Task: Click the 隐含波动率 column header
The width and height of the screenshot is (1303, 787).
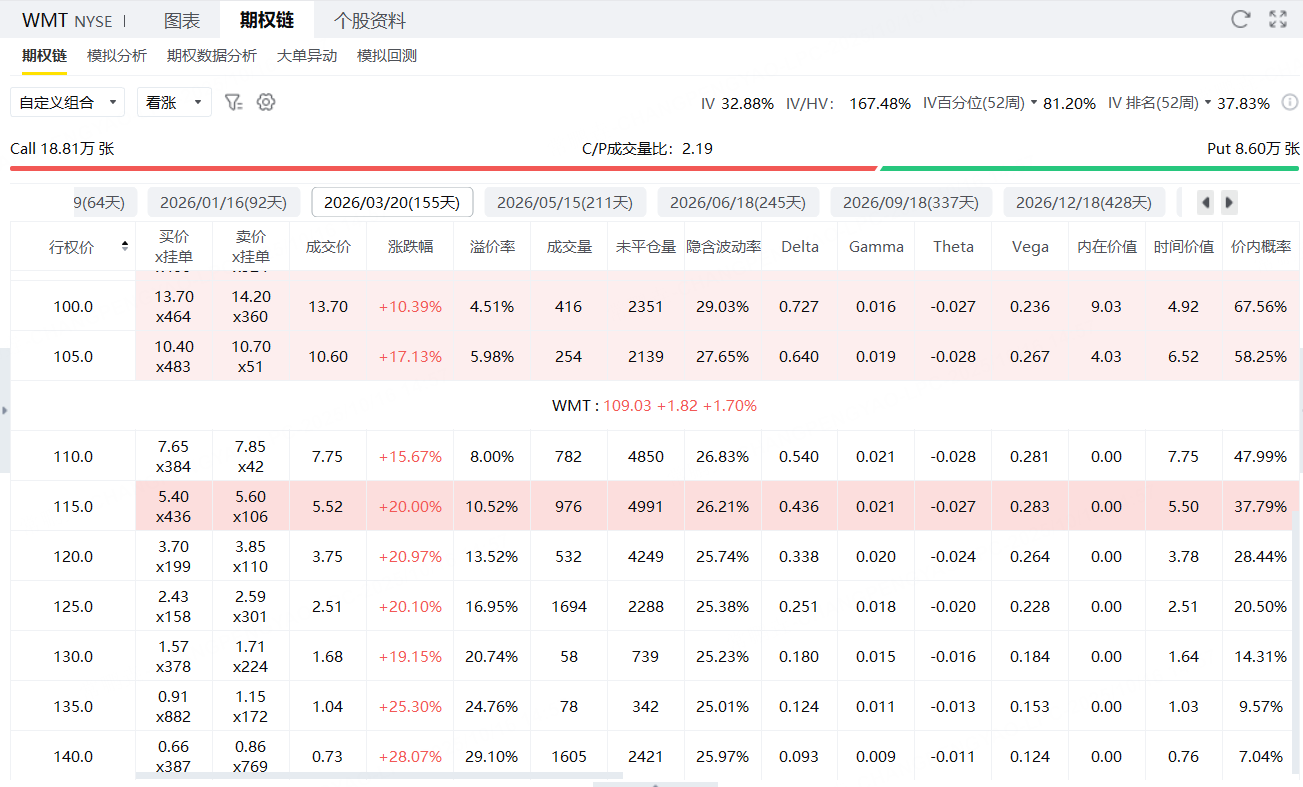Action: click(723, 246)
